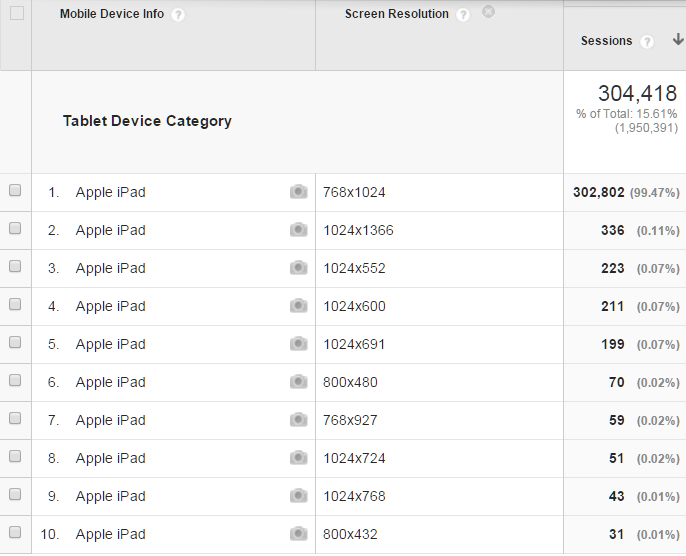Check the box for row 3 (1024x552)
This screenshot has height=556, width=686.
click(x=15, y=266)
